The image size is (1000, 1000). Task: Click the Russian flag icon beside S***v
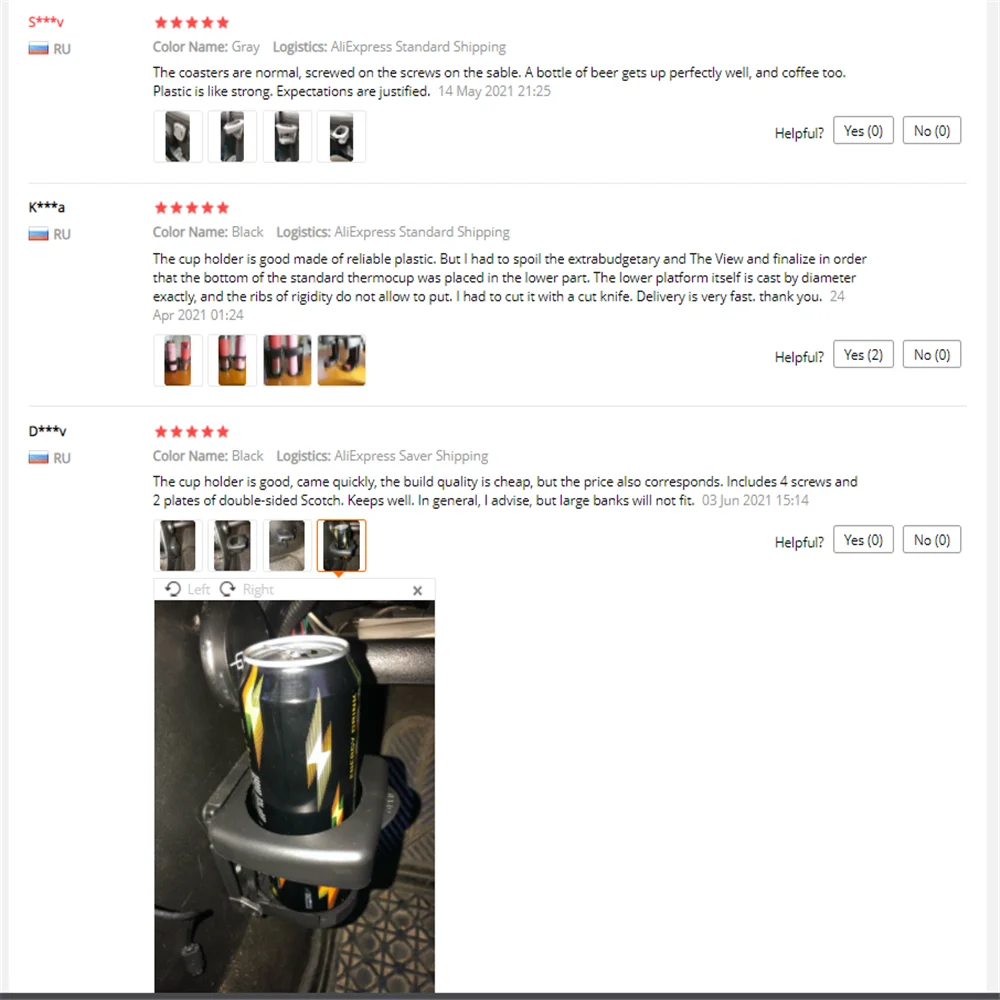(x=38, y=48)
